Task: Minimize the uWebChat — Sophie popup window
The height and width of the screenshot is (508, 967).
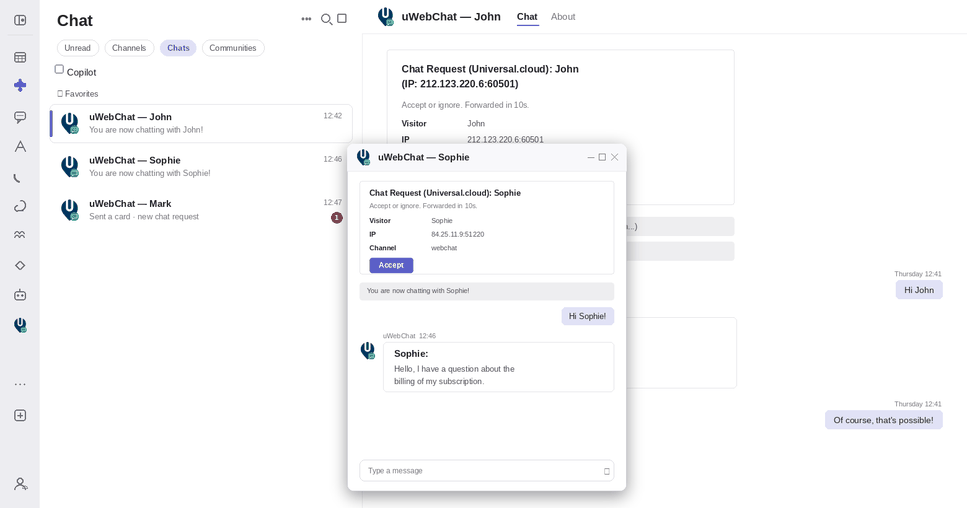Action: pyautogui.click(x=591, y=157)
